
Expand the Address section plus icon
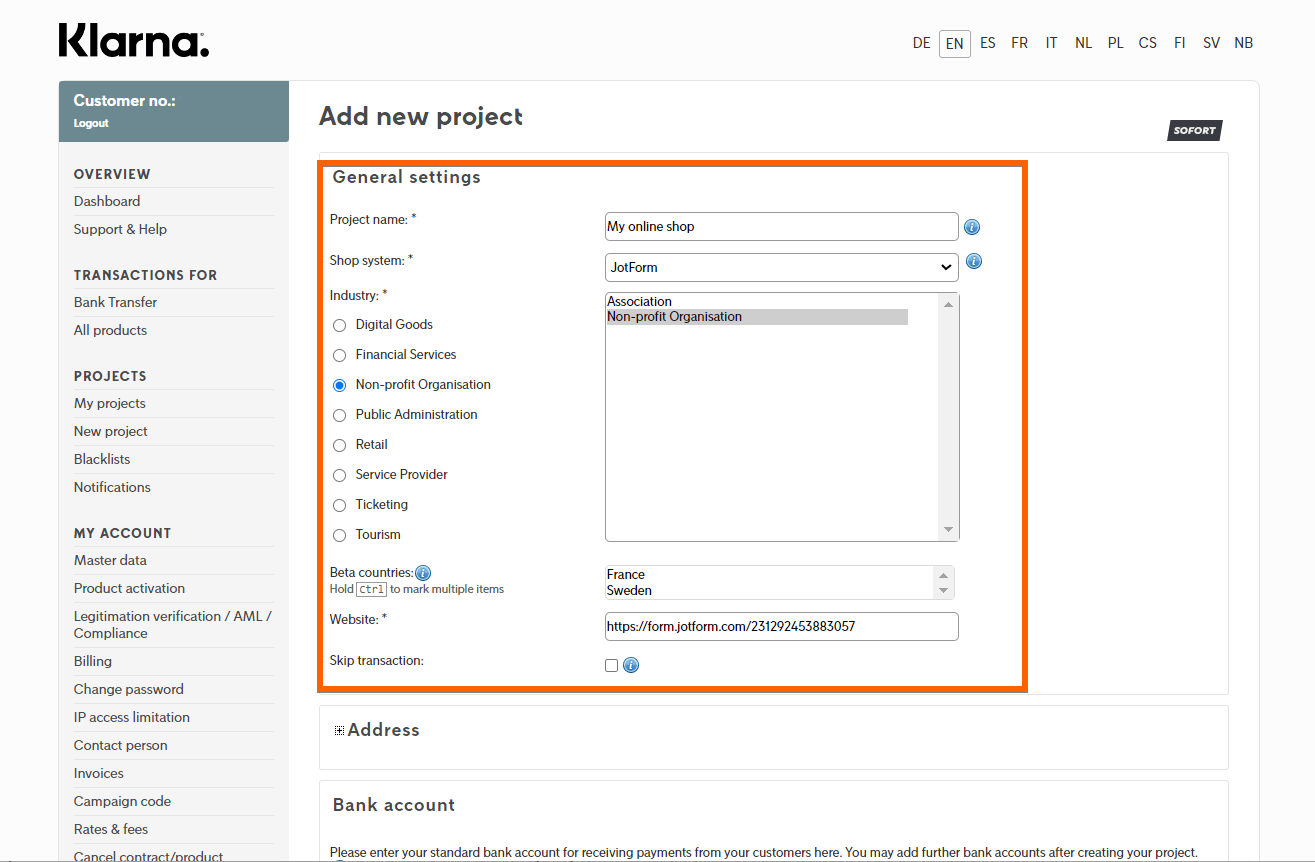339,731
